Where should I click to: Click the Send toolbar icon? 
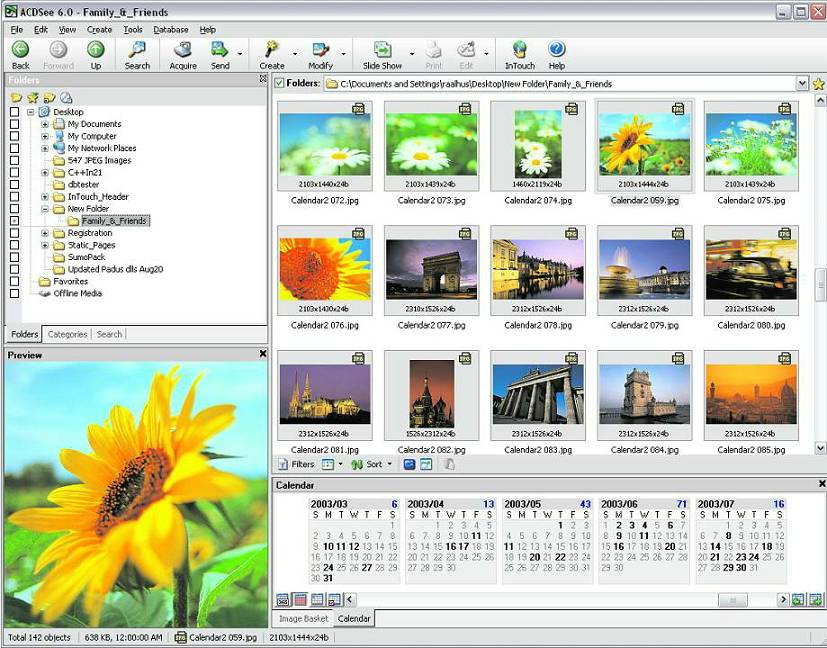[x=220, y=50]
